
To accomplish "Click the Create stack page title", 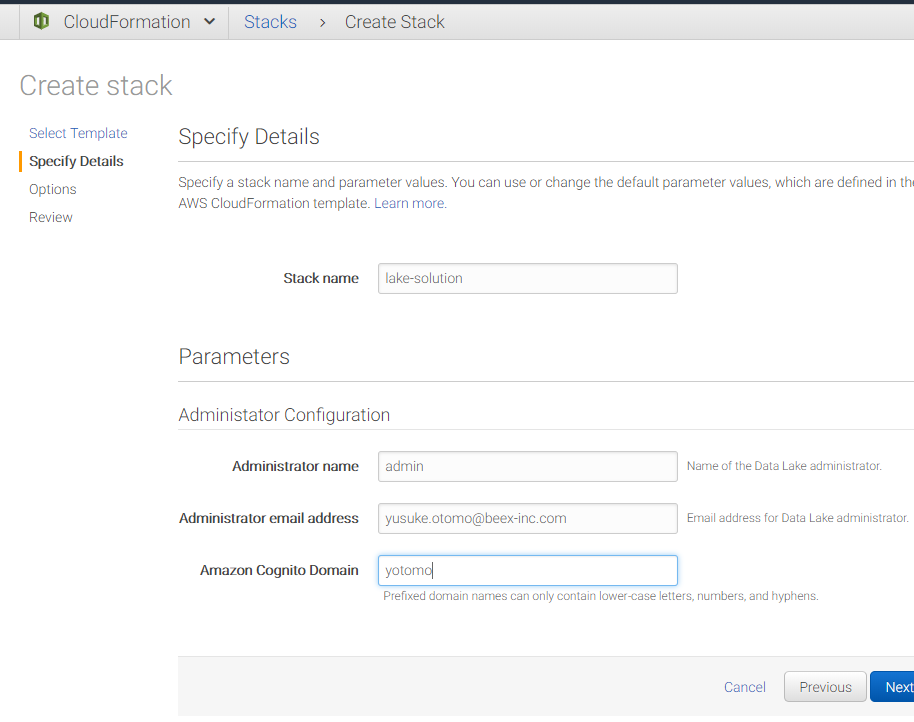I will (x=96, y=86).
